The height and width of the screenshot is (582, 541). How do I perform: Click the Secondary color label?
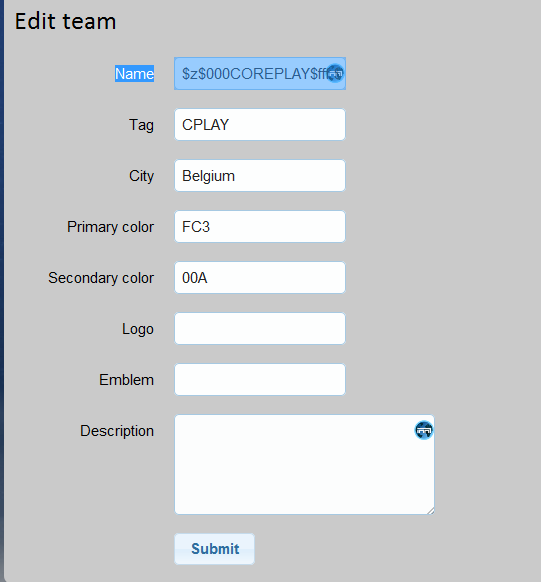click(101, 278)
